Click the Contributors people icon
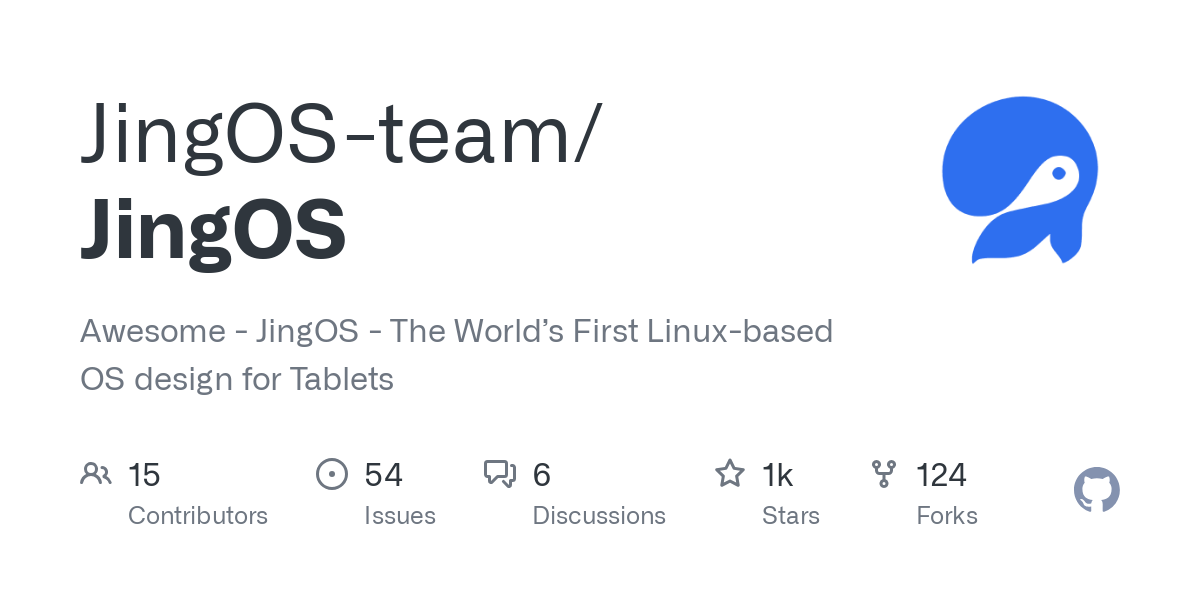The image size is (1200, 600). pos(96,474)
